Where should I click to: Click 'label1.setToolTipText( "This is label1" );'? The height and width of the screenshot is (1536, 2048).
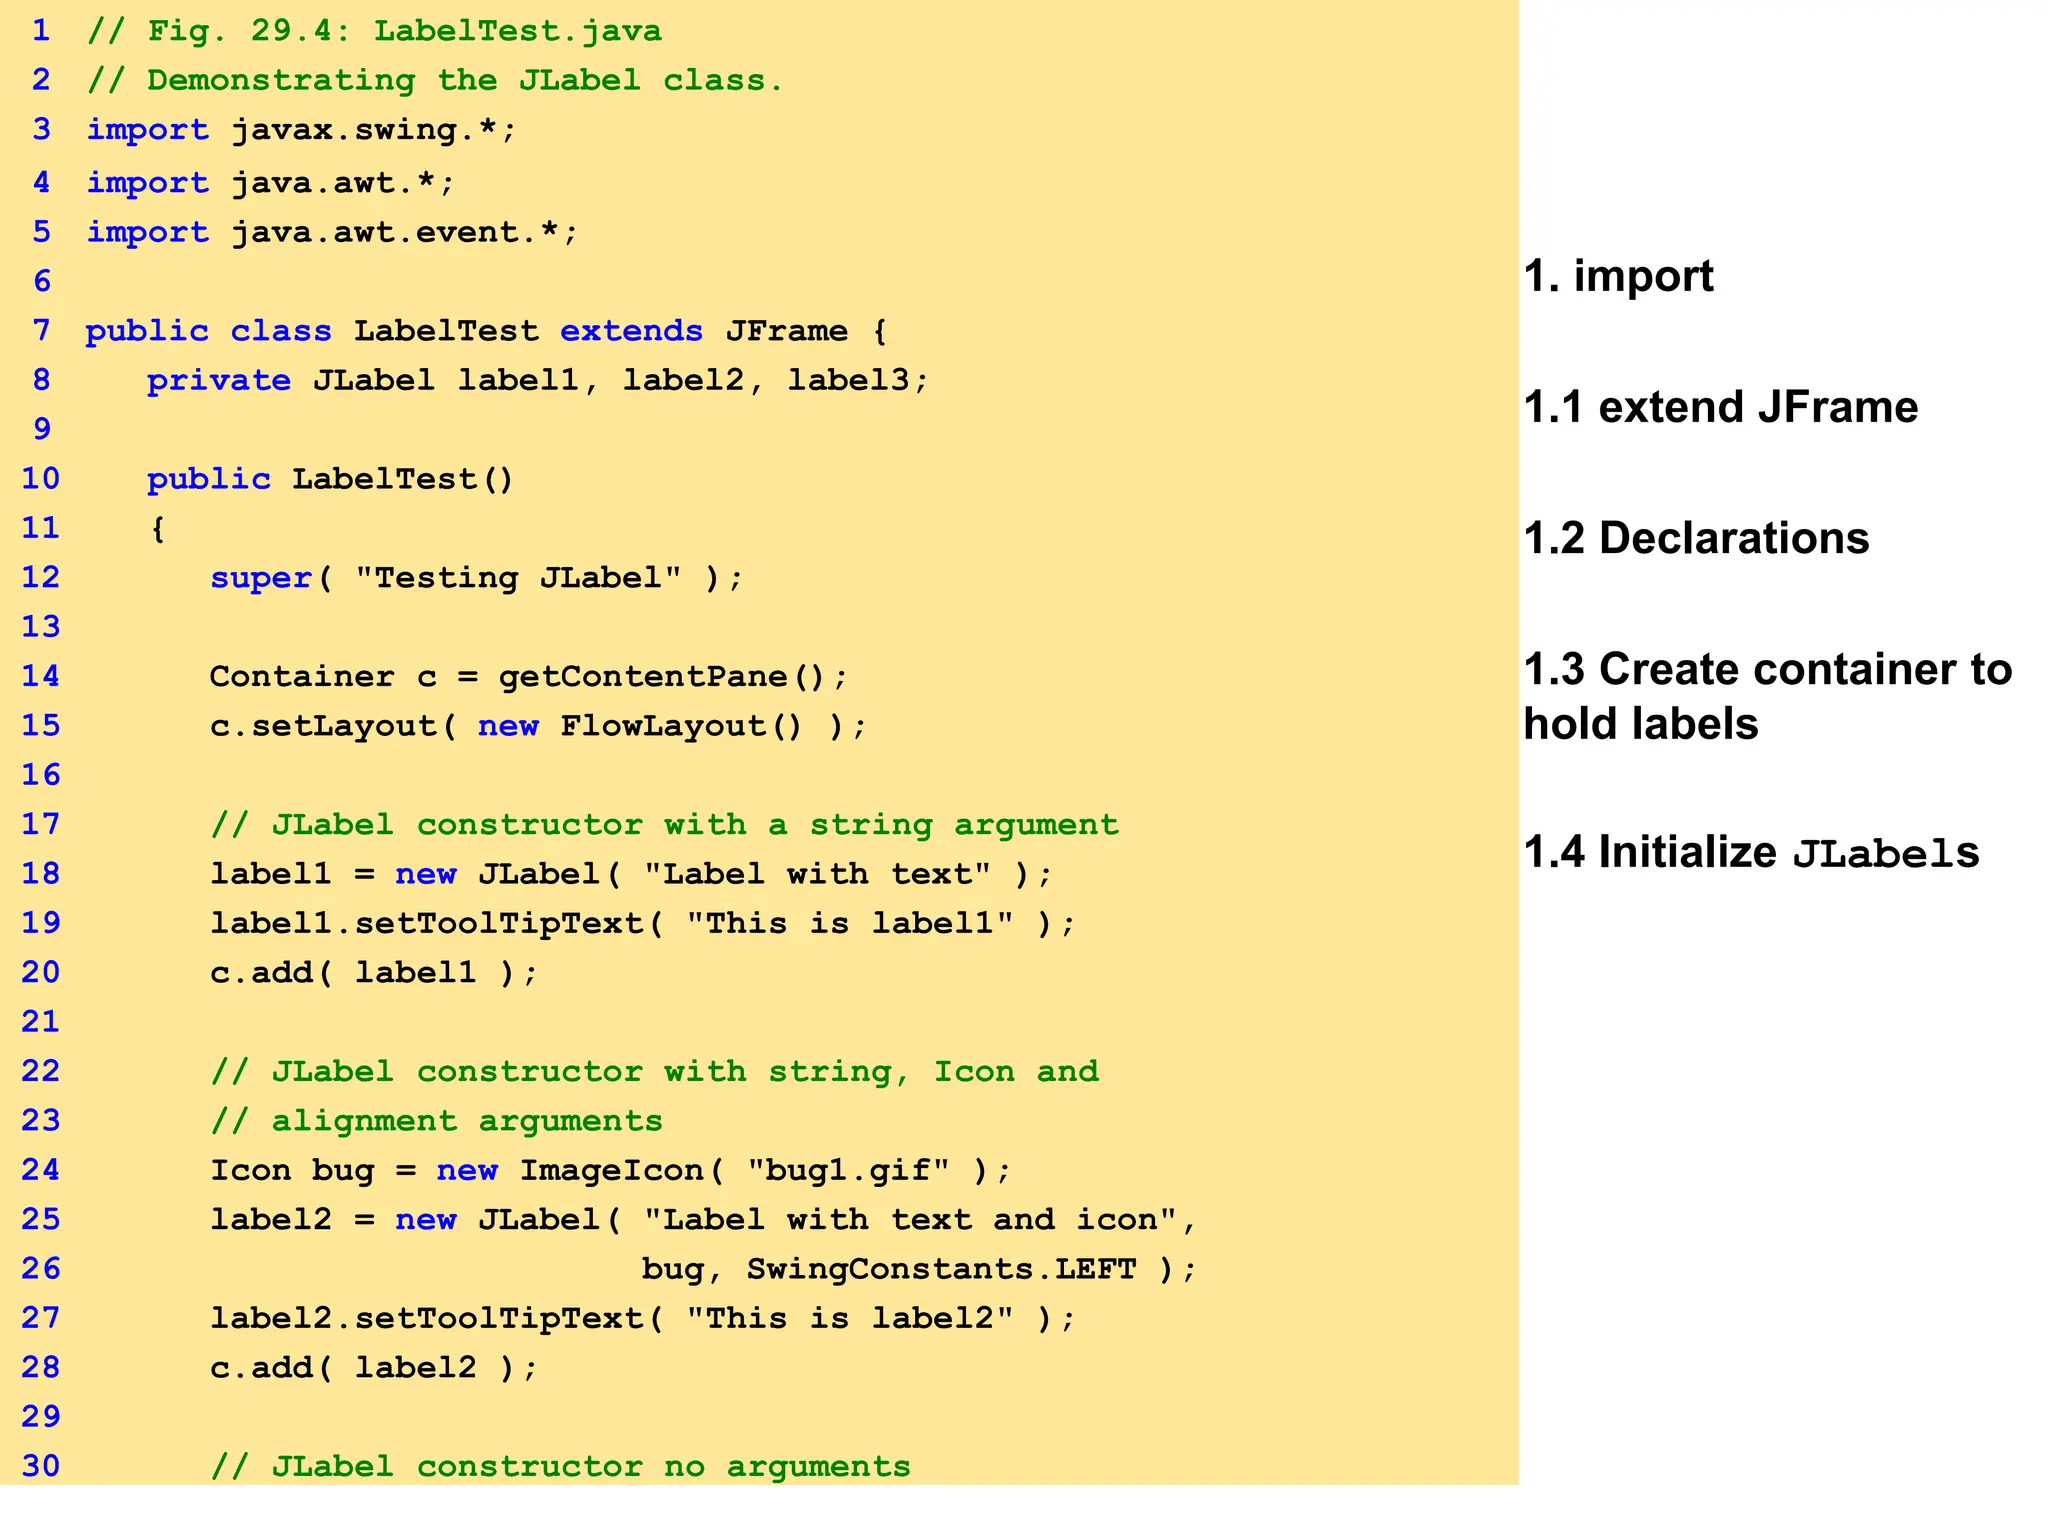coord(642,923)
